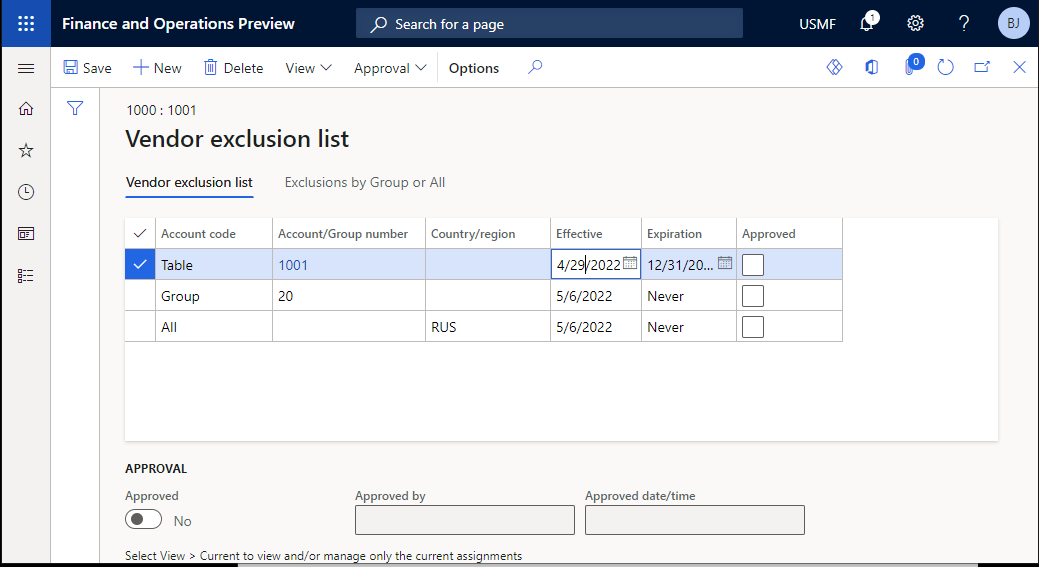The width and height of the screenshot is (1039, 567).
Task: Toggle Approved checkbox in All row
Action: pos(753,327)
